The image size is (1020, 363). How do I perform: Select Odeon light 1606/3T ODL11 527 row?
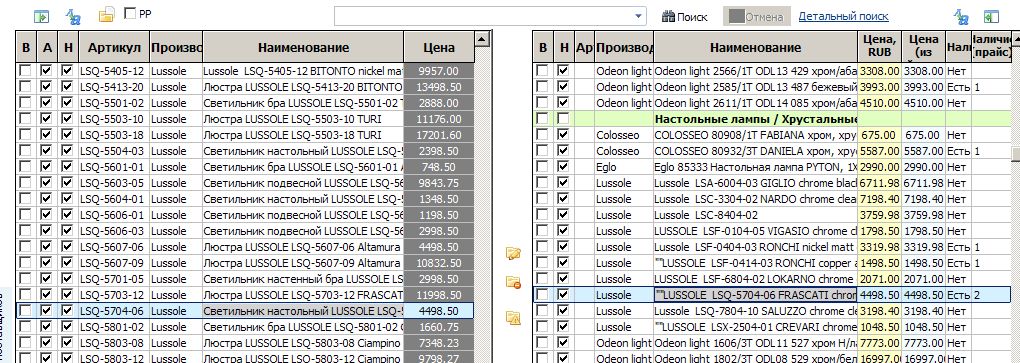point(772,343)
